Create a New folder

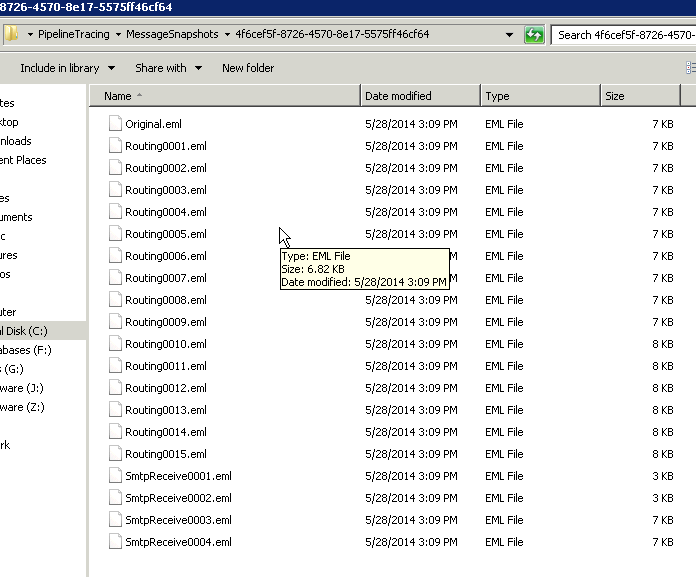[x=248, y=68]
